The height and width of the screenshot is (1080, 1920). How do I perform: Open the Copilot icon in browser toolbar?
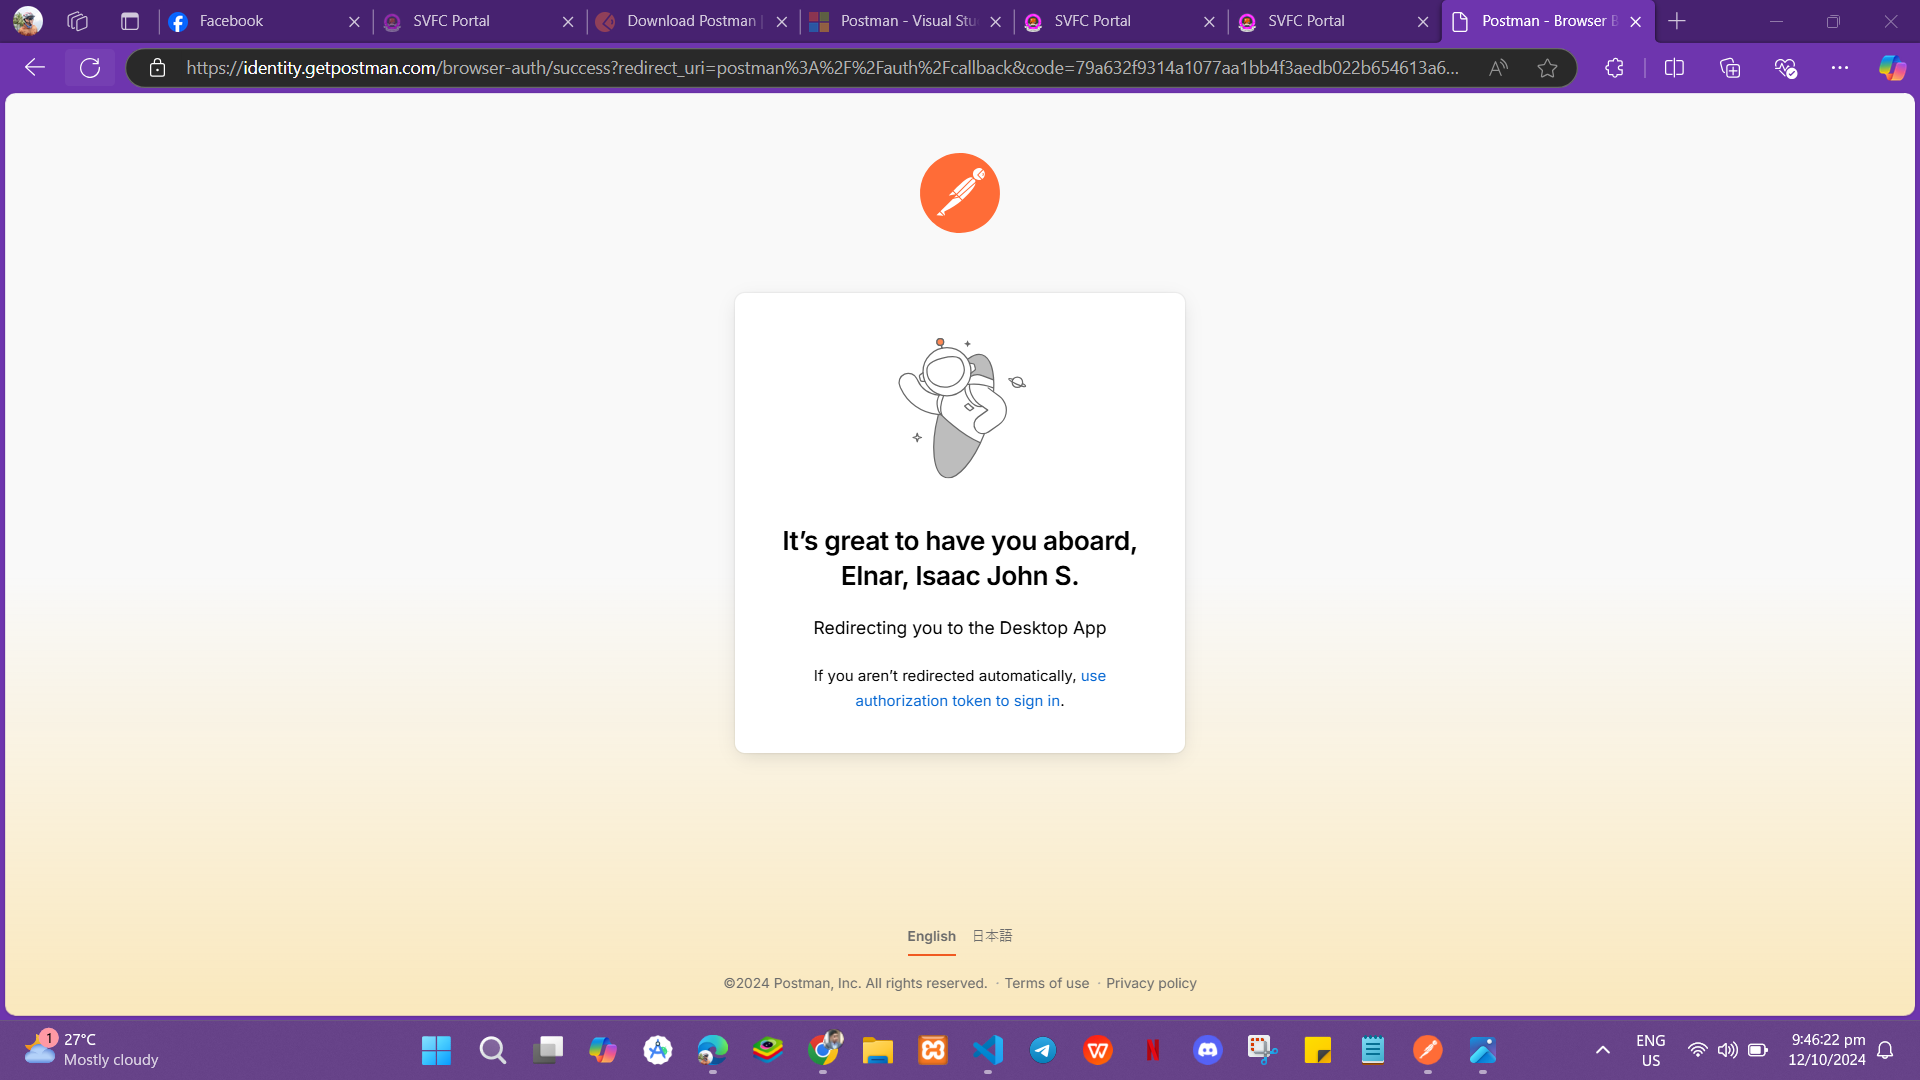click(1892, 68)
